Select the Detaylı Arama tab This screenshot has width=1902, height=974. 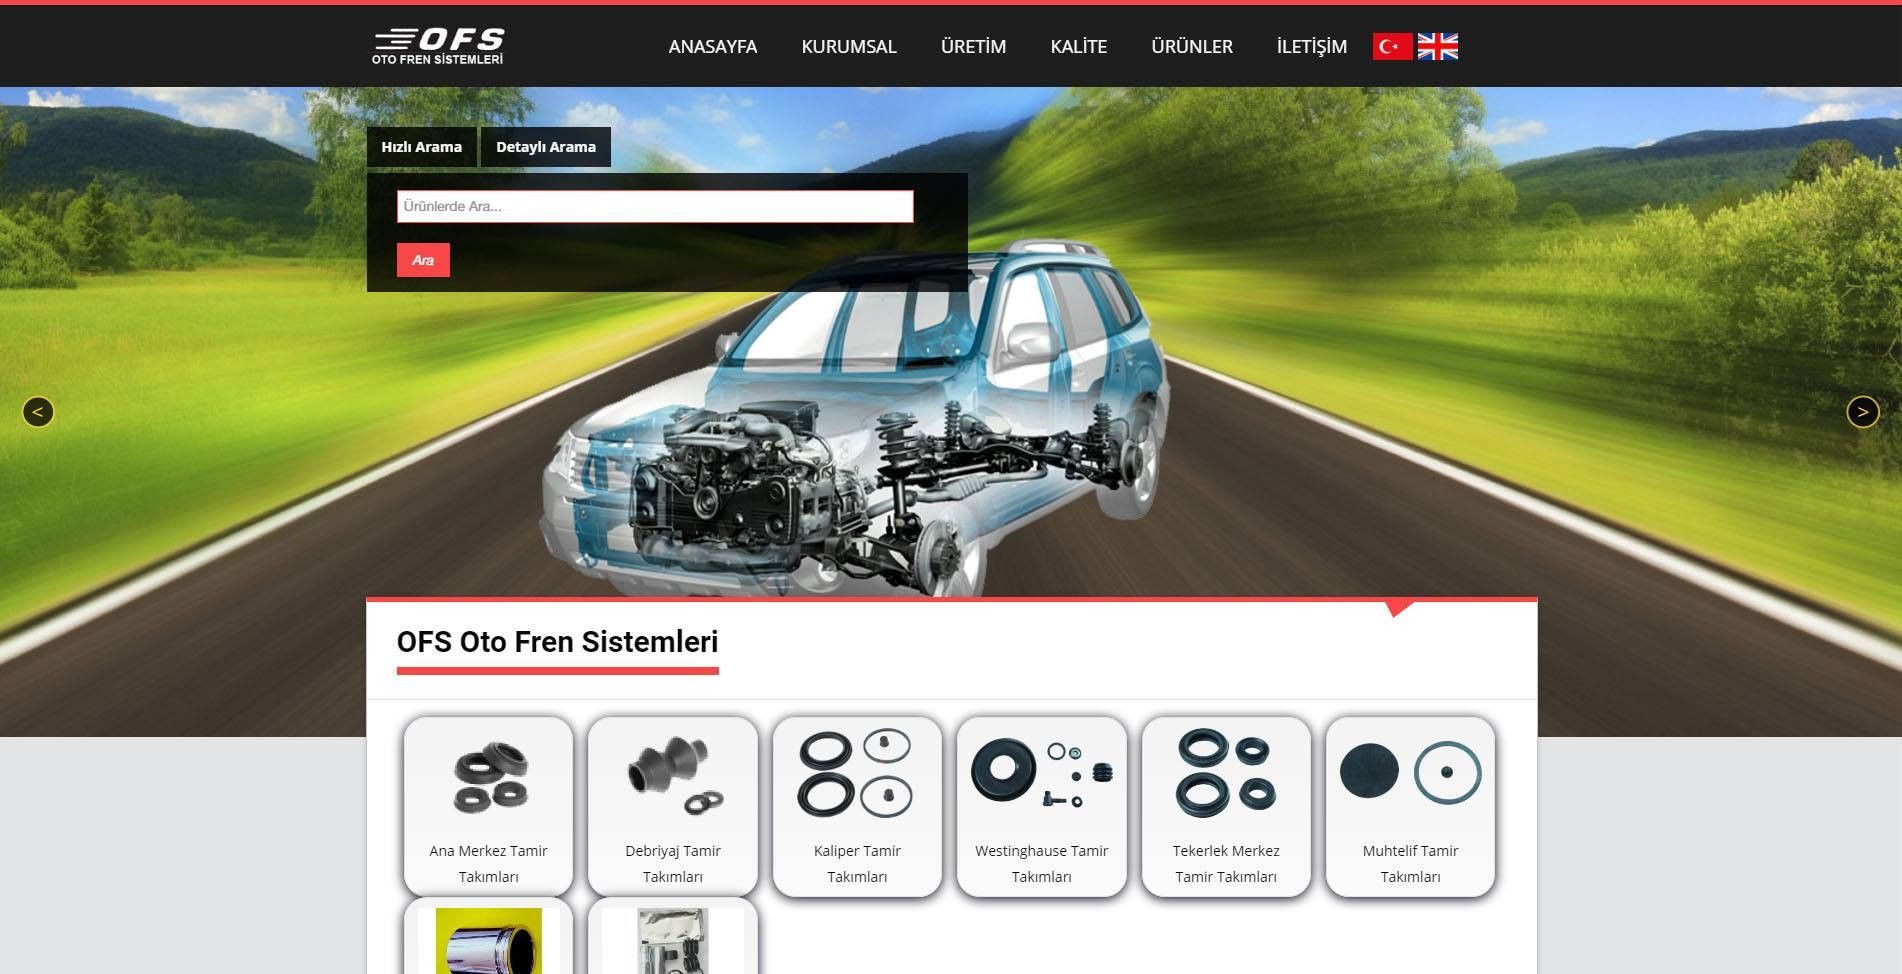(x=546, y=147)
